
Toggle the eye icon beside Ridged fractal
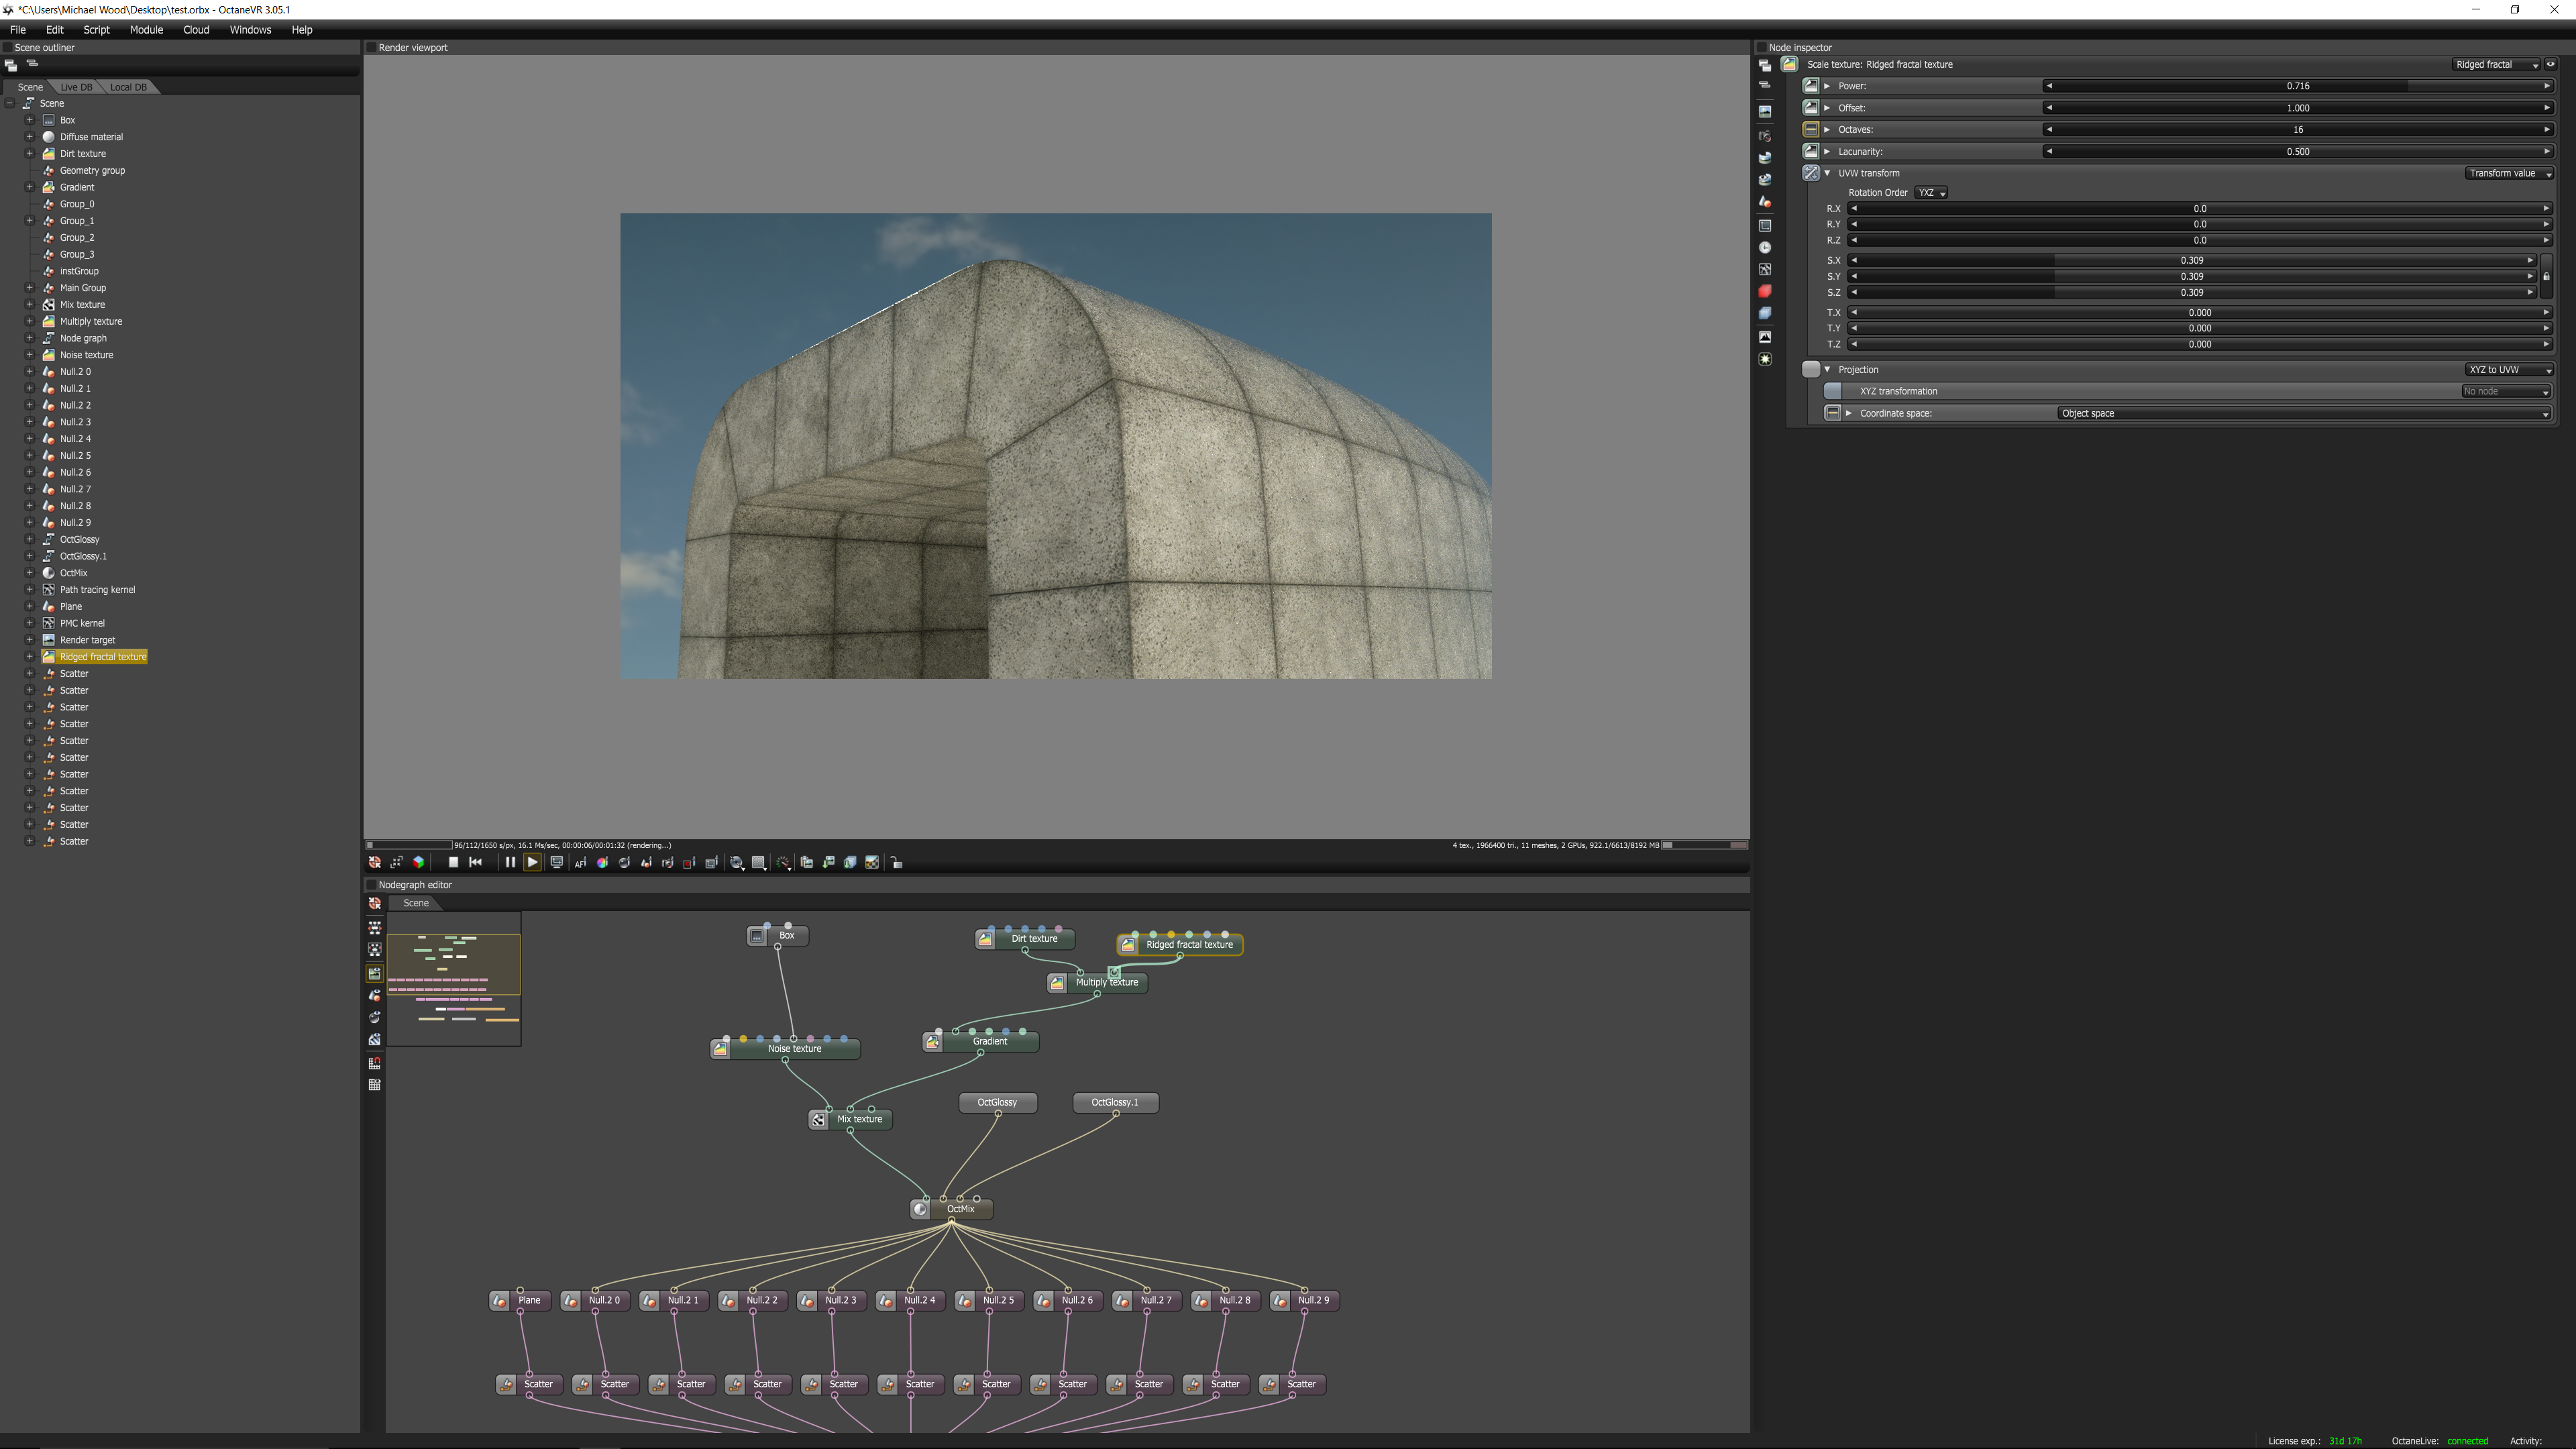[x=2550, y=64]
